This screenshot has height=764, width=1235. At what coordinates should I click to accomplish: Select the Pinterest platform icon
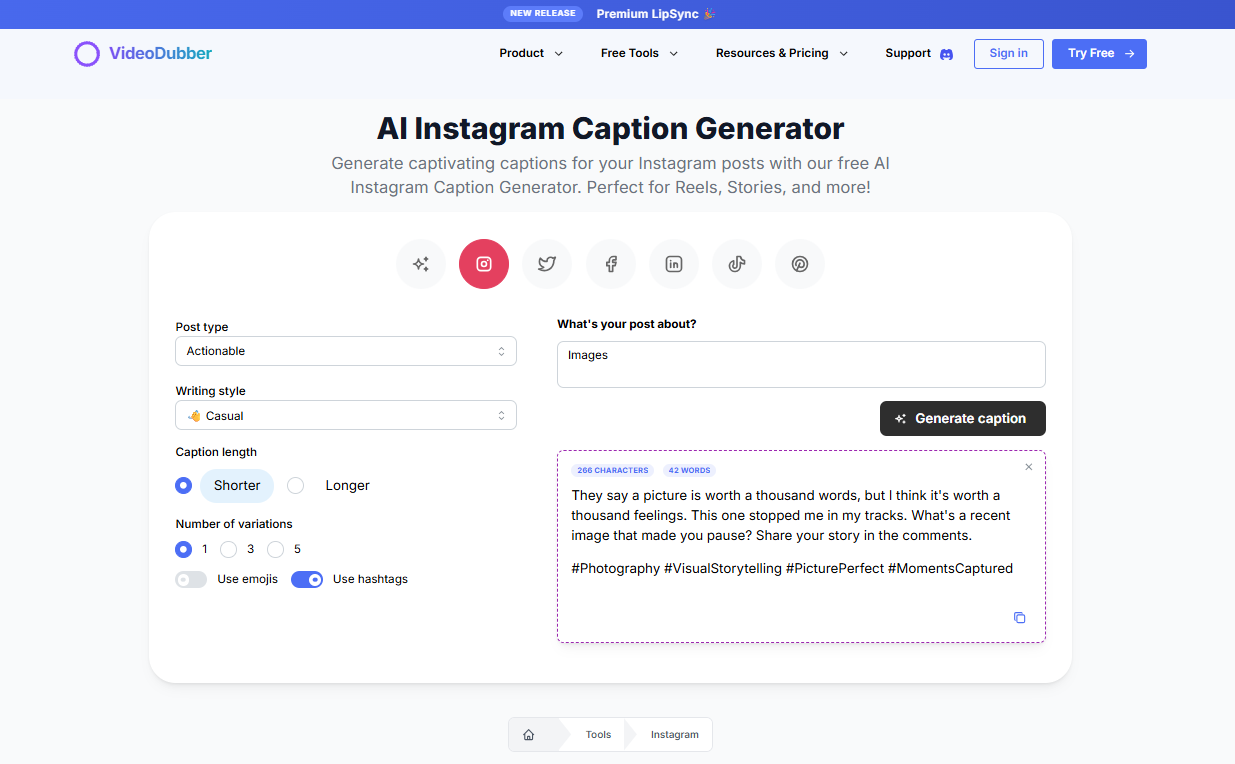coord(800,264)
